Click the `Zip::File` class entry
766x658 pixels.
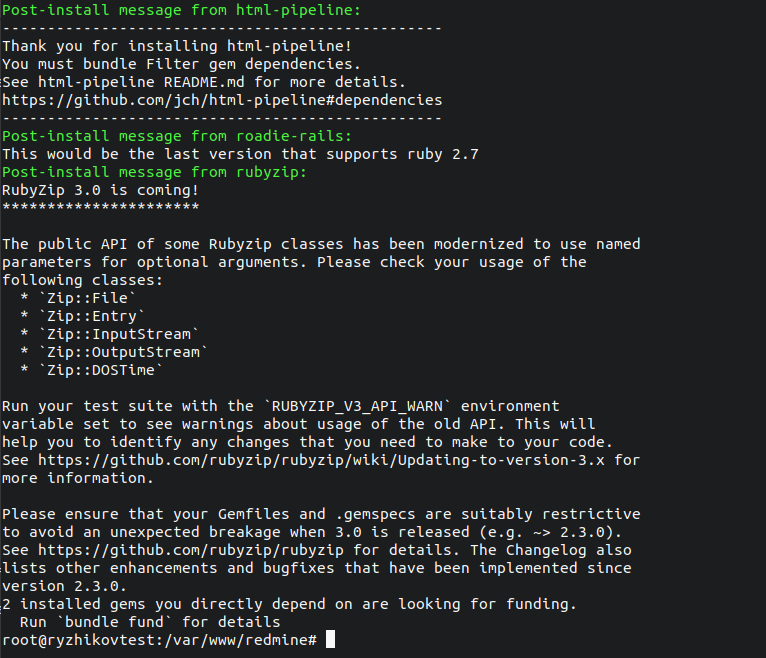point(84,298)
